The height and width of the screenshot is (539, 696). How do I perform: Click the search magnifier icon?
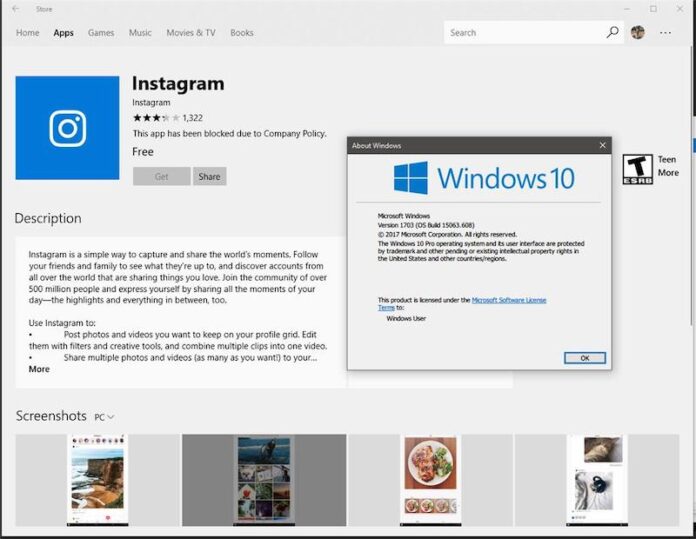[613, 32]
